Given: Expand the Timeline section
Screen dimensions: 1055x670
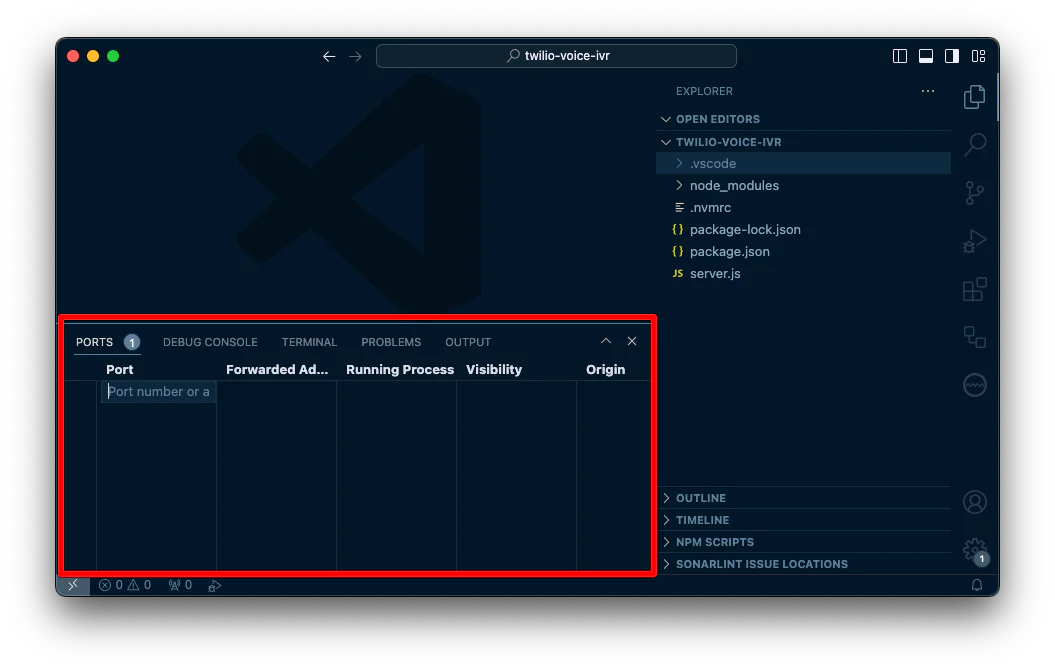Looking at the screenshot, I should tap(804, 520).
